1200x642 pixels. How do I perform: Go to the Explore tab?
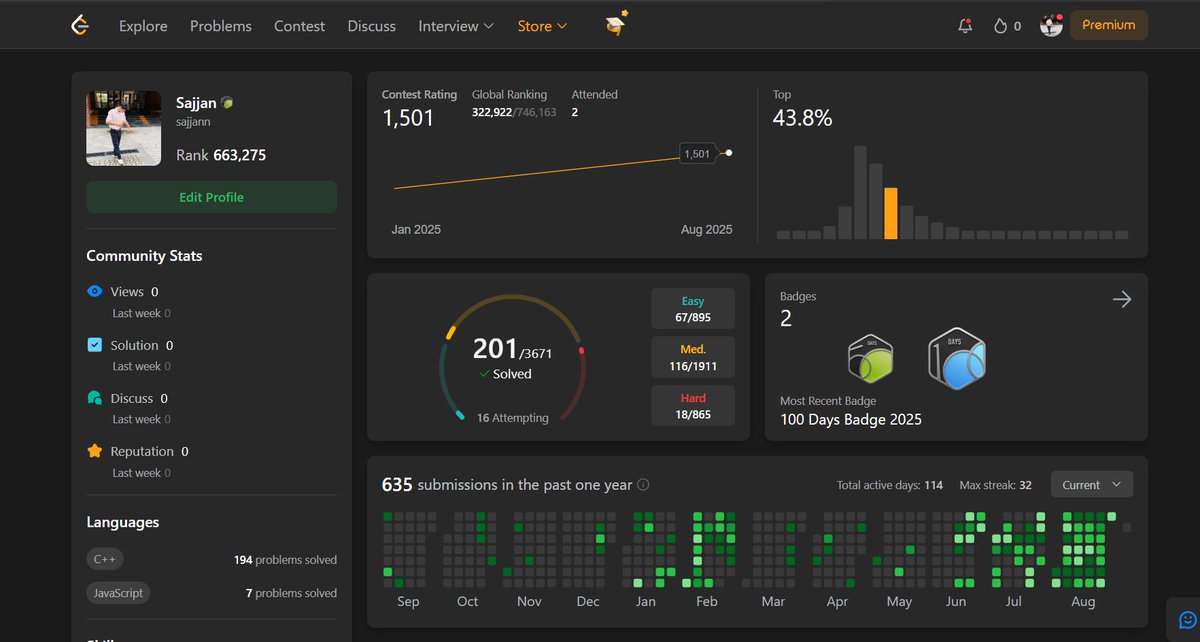point(143,26)
